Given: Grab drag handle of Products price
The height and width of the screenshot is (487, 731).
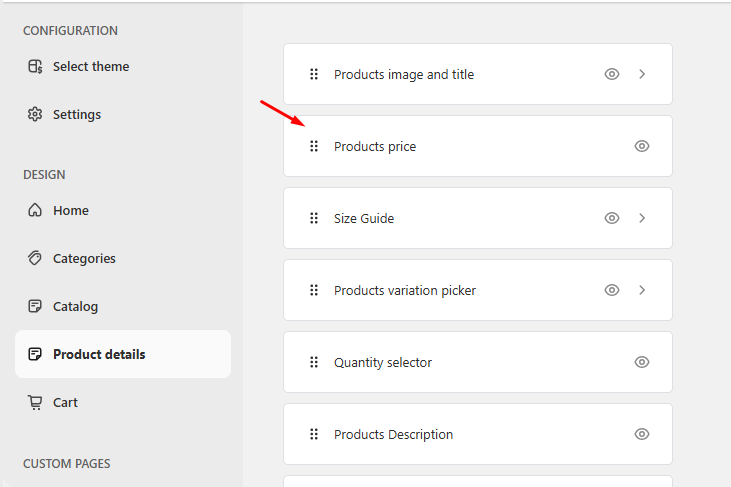Looking at the screenshot, I should point(314,146).
